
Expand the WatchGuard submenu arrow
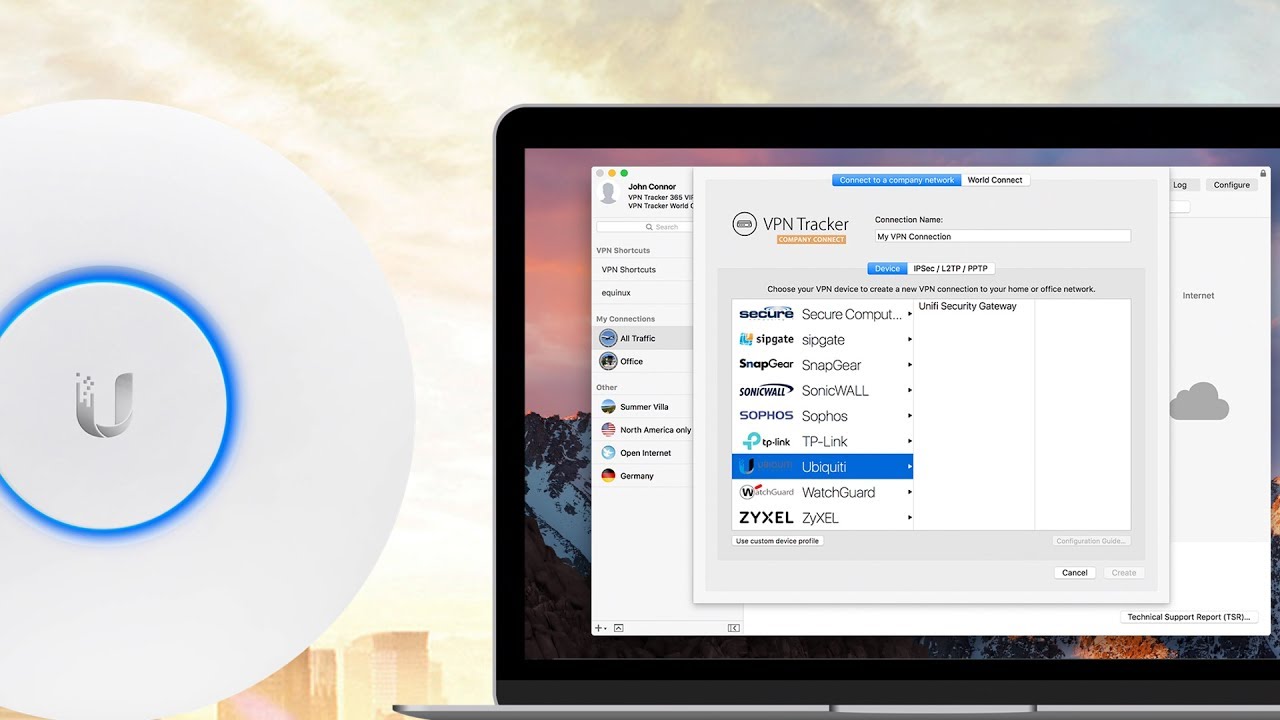coord(909,492)
